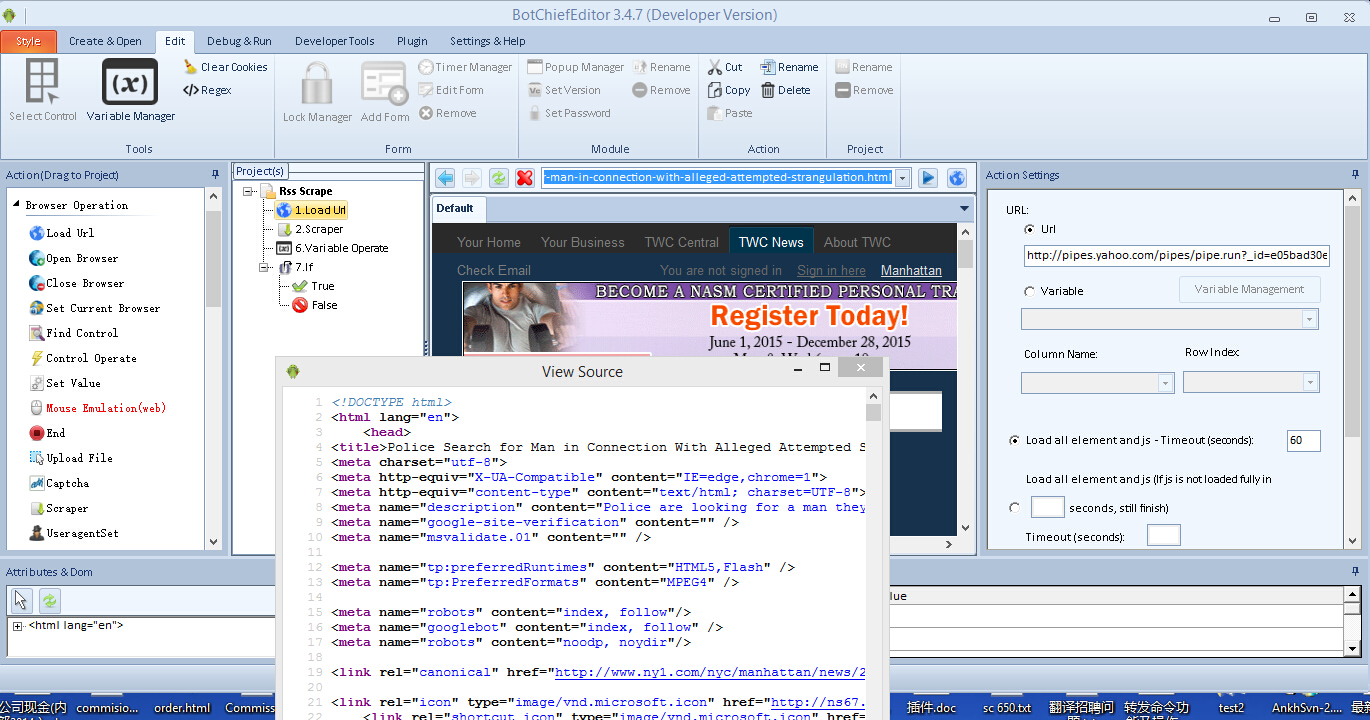Click the Sign in here link
The width and height of the screenshot is (1370, 720).
(831, 270)
